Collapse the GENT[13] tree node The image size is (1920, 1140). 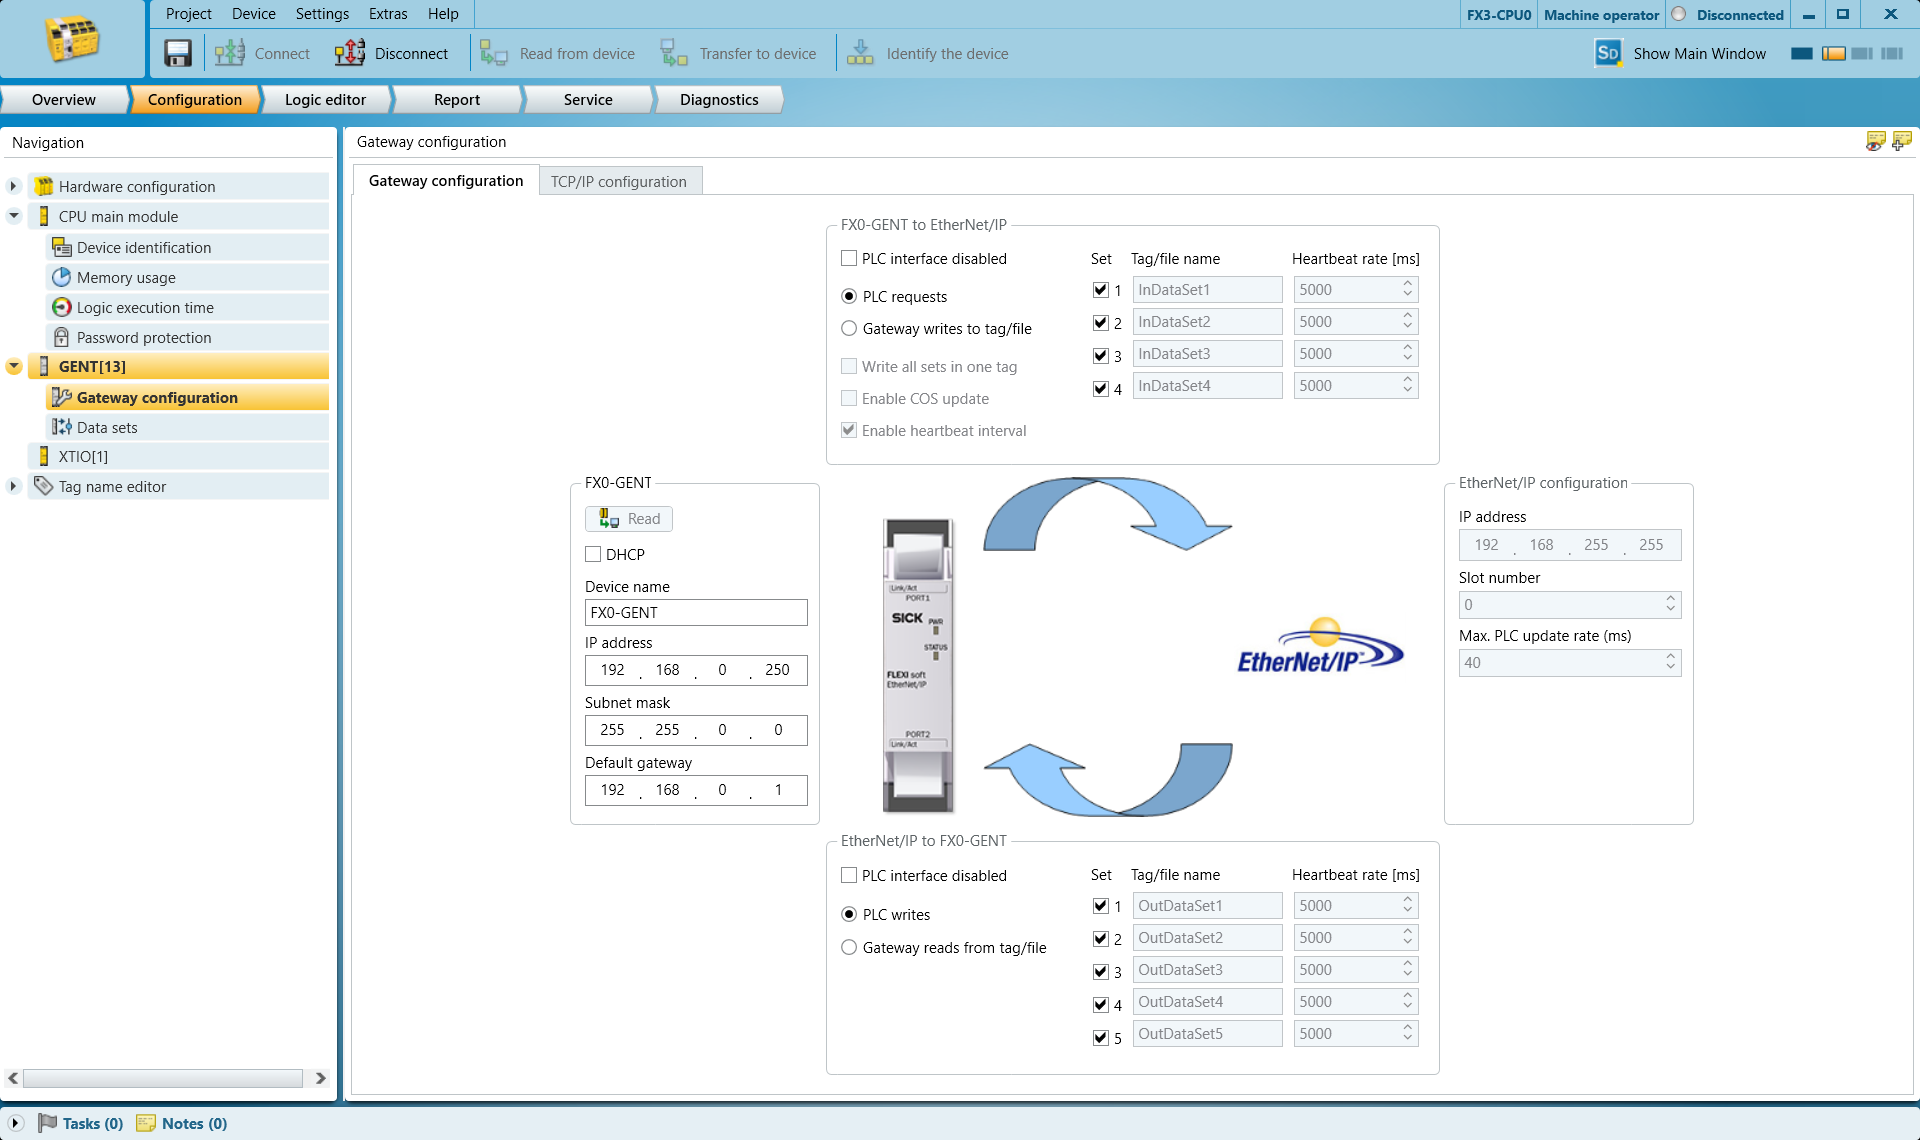(x=14, y=366)
